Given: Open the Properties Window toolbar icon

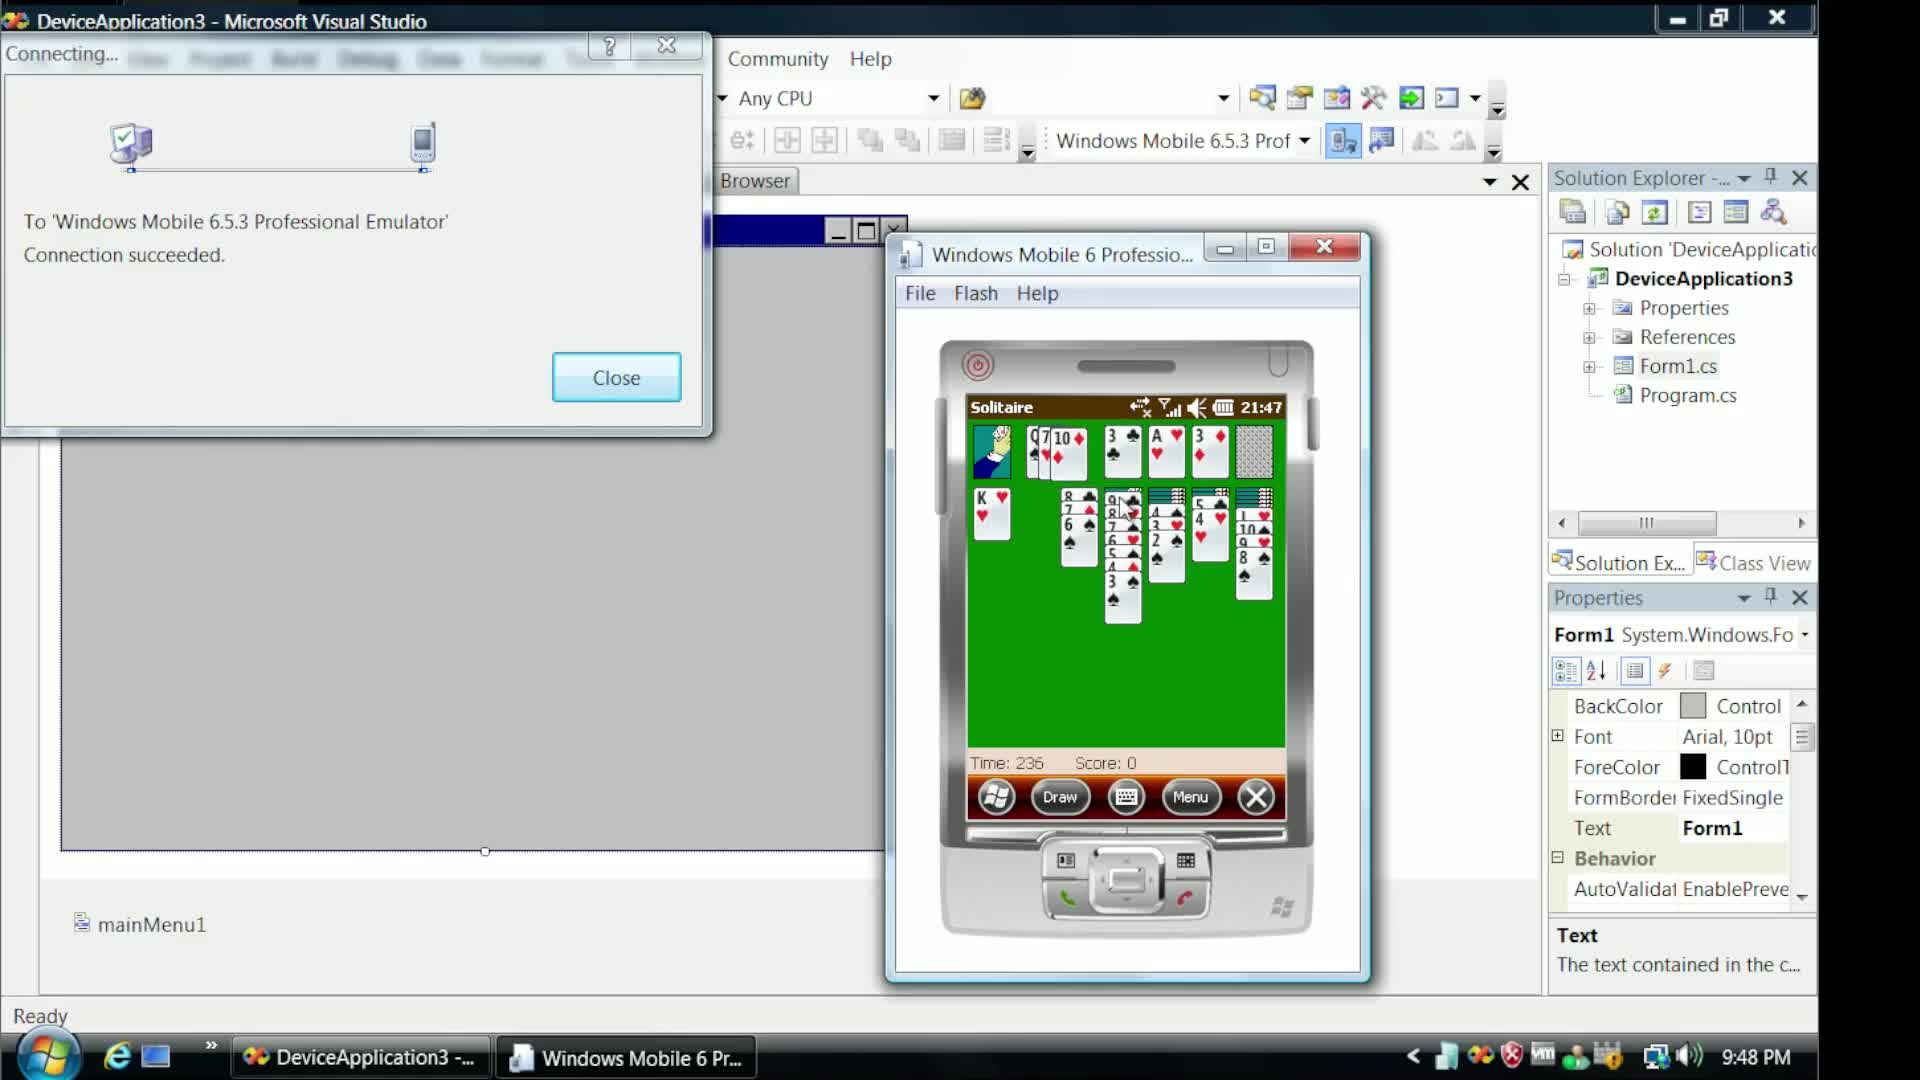Looking at the screenshot, I should coord(1299,98).
